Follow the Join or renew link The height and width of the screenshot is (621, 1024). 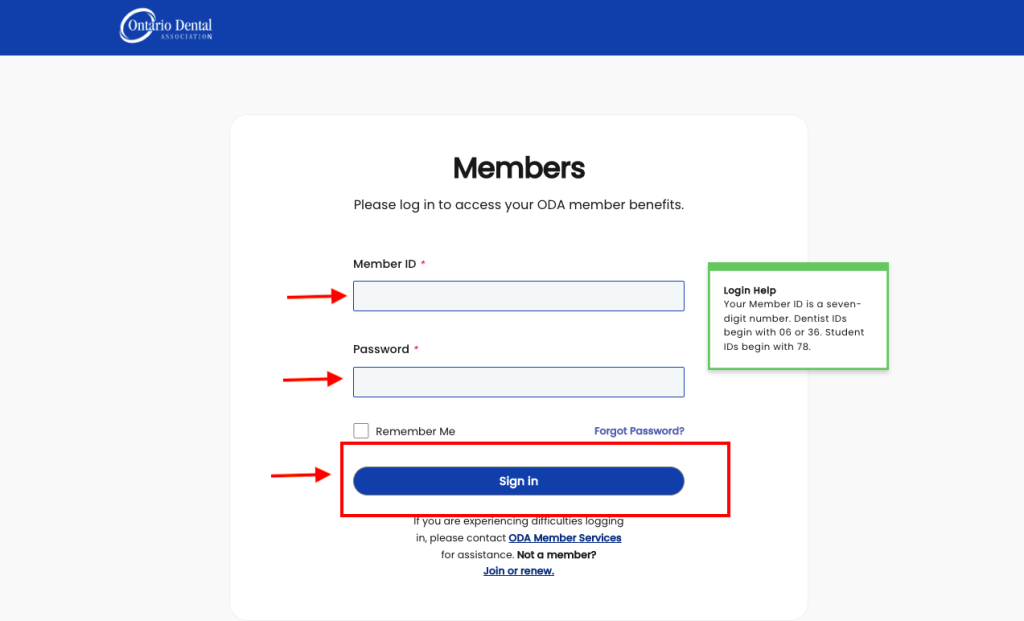coord(519,571)
